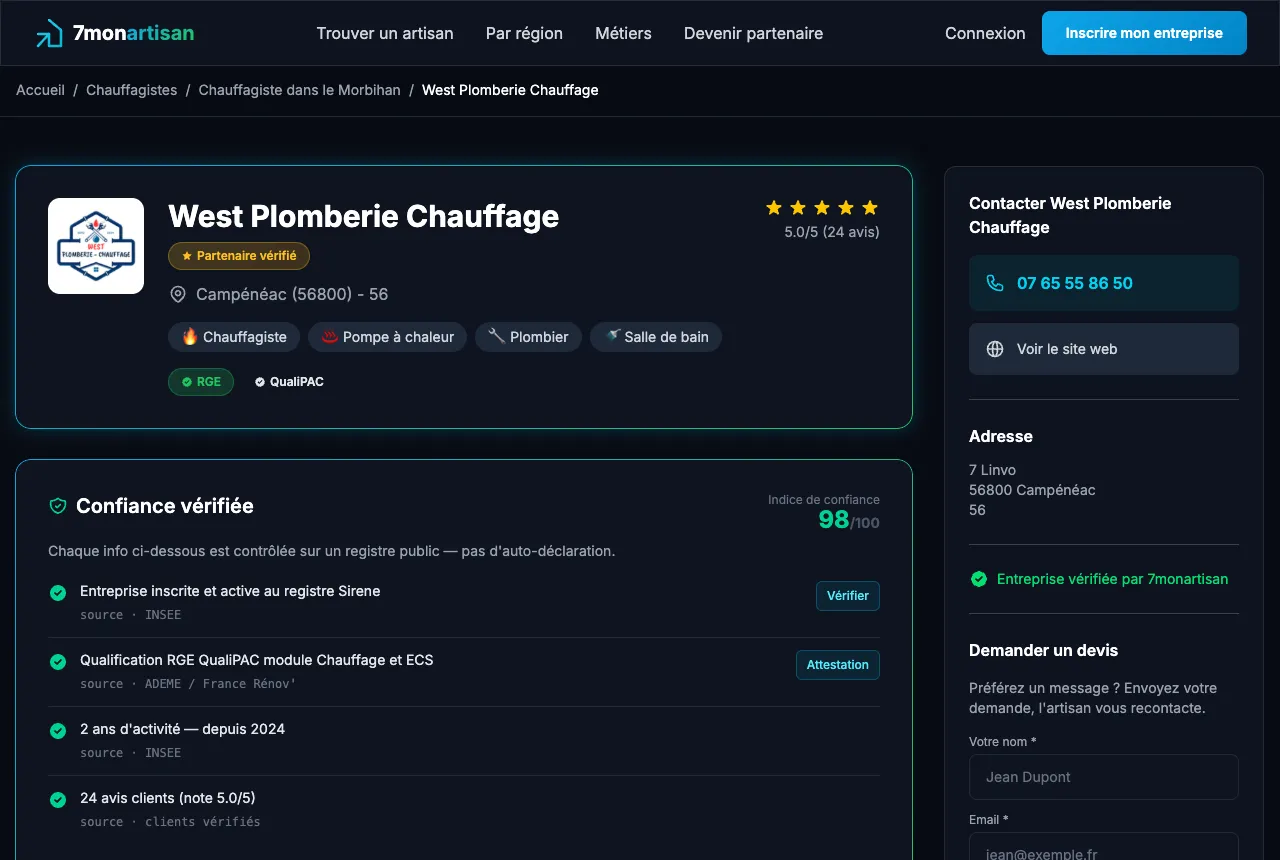
Task: Go to the Métiers navigation item
Action: pyautogui.click(x=623, y=33)
